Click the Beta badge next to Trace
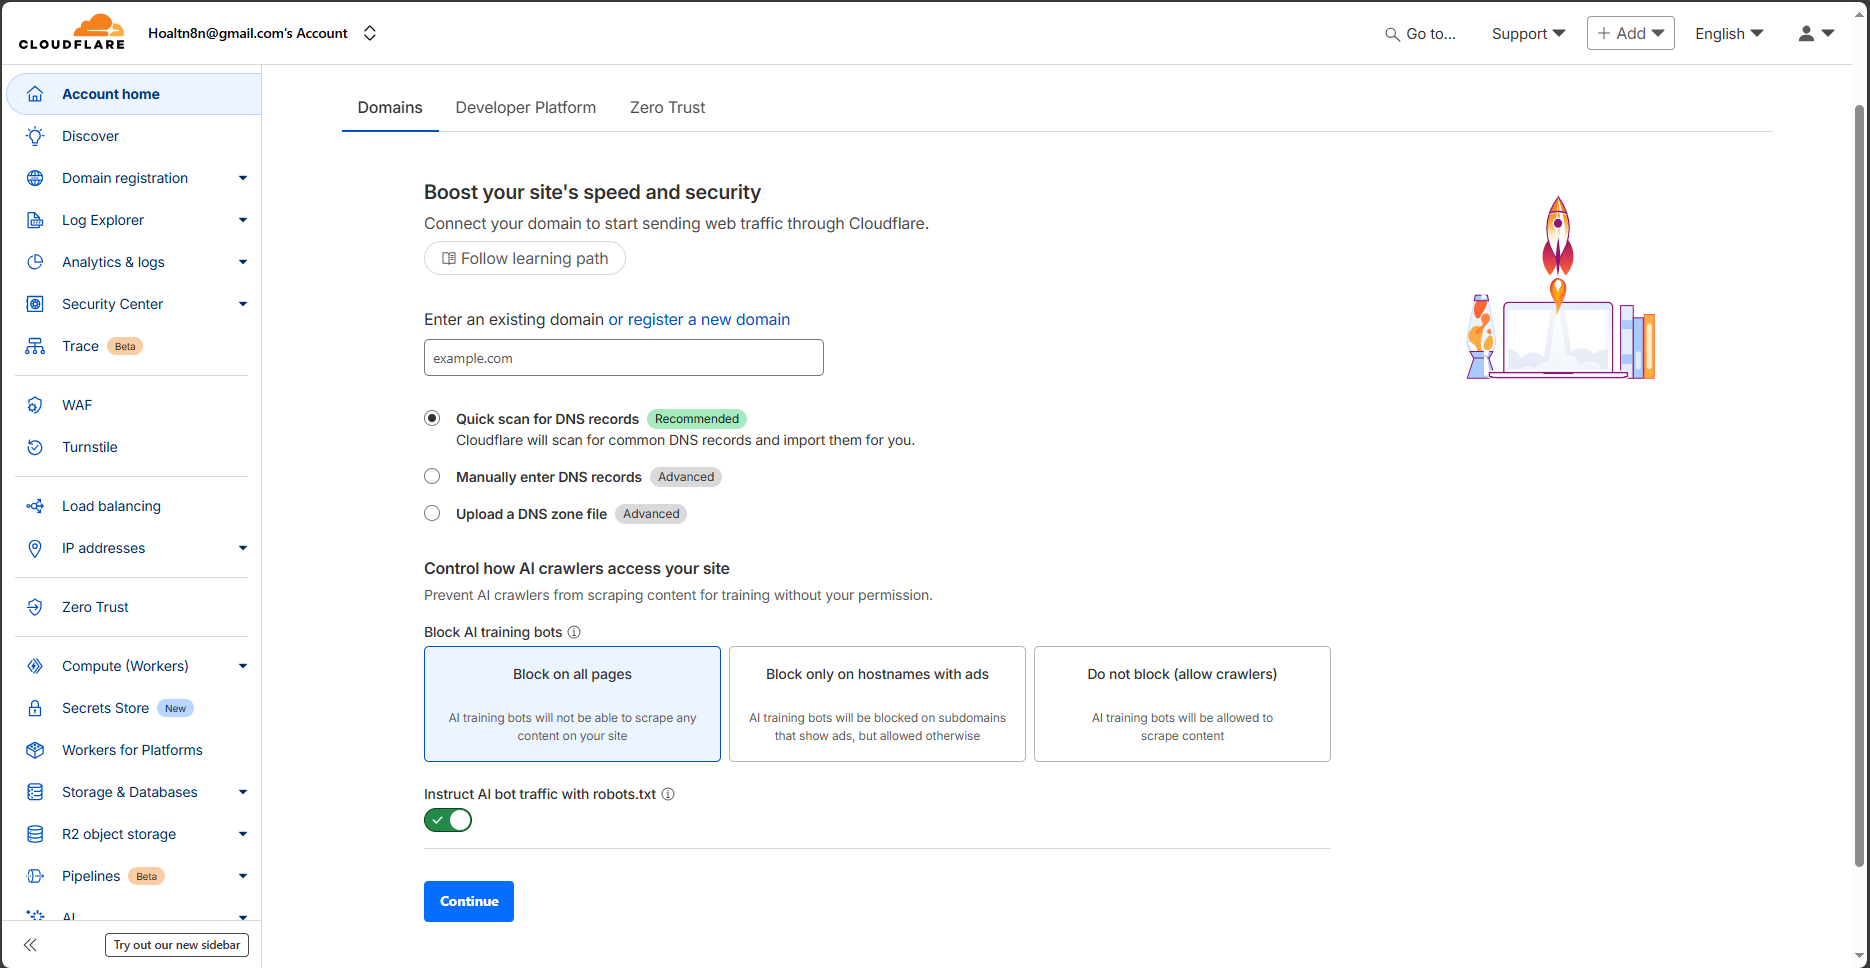 coord(125,346)
